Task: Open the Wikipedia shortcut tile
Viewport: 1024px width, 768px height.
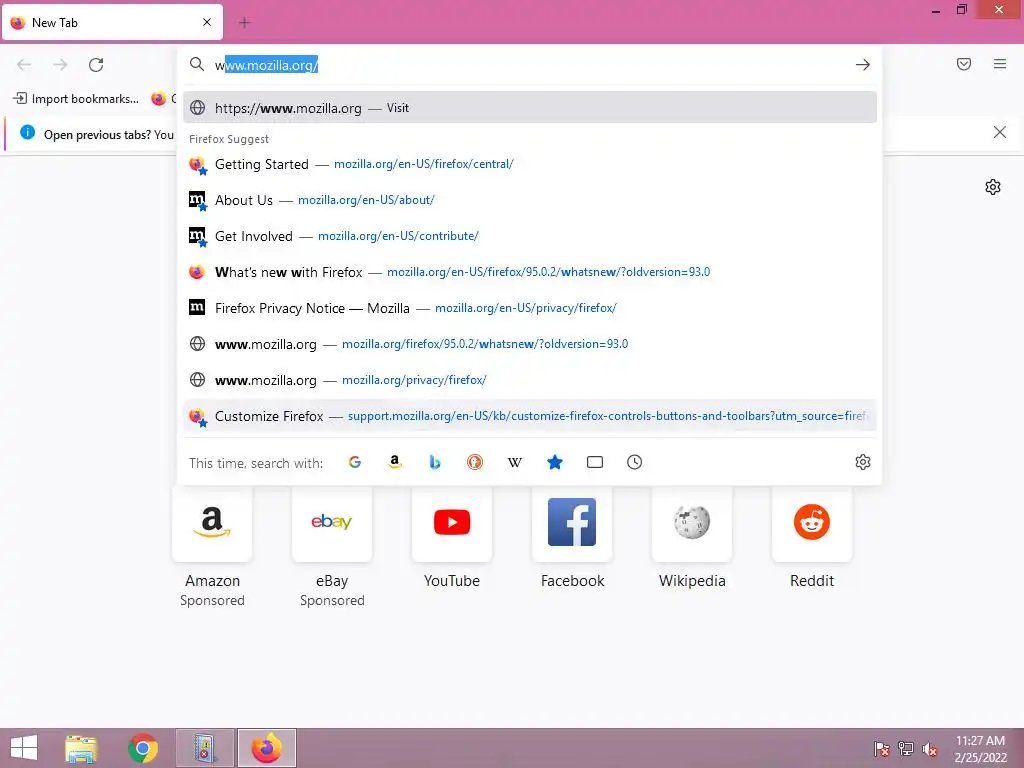Action: [692, 522]
